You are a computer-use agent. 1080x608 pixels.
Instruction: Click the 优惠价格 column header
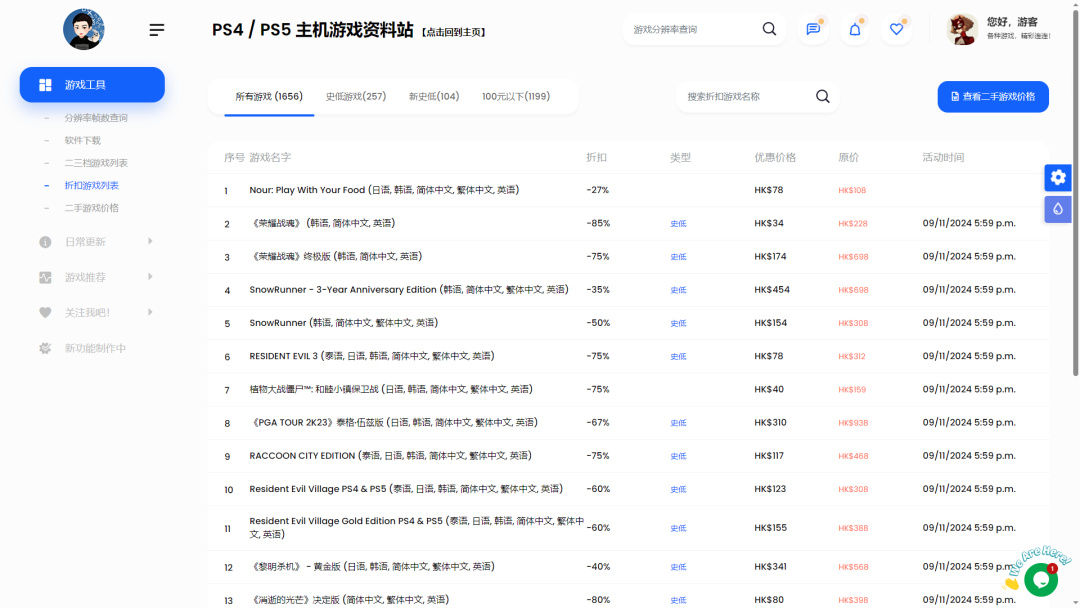(775, 158)
